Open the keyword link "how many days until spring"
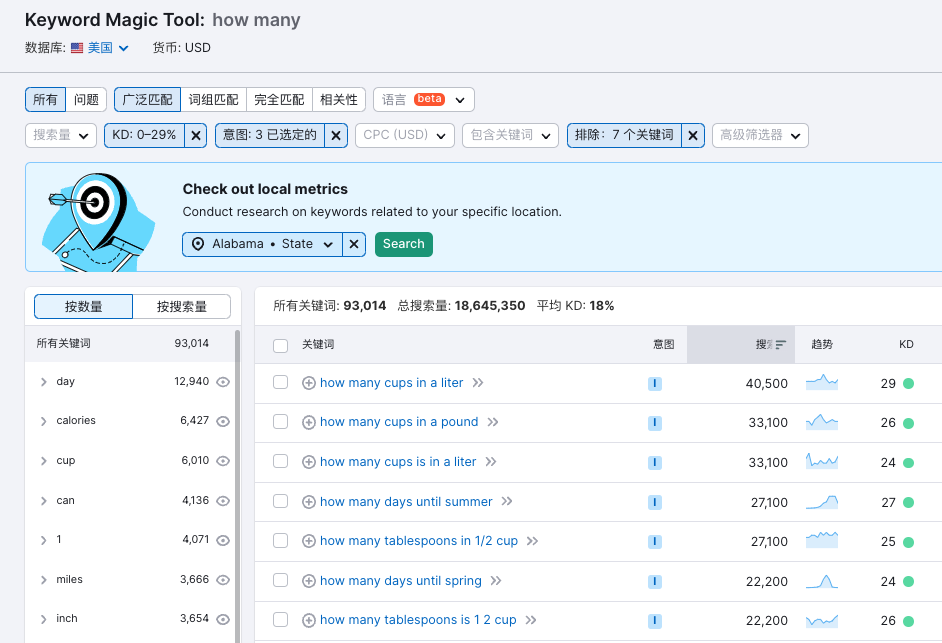Image resolution: width=942 pixels, height=643 pixels. pyautogui.click(x=399, y=581)
